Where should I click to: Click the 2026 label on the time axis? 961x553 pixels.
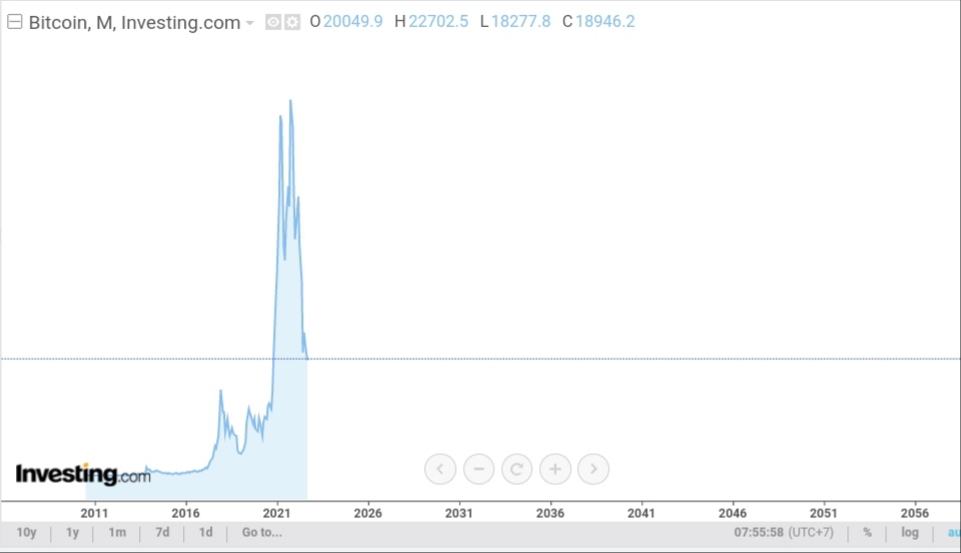[368, 513]
